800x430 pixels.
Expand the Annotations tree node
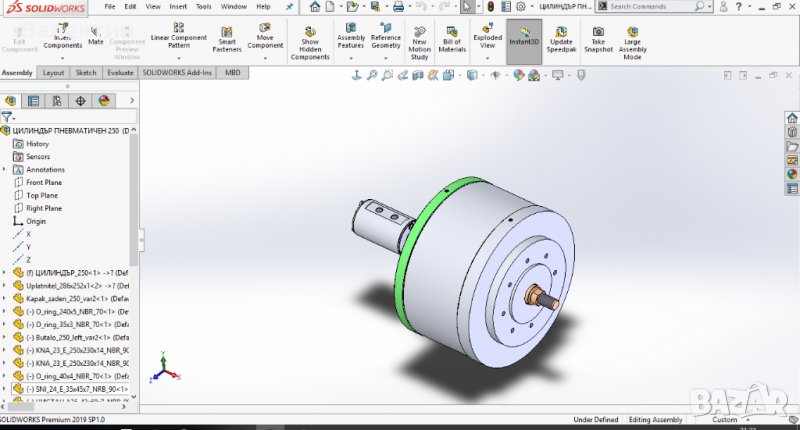coord(7,170)
